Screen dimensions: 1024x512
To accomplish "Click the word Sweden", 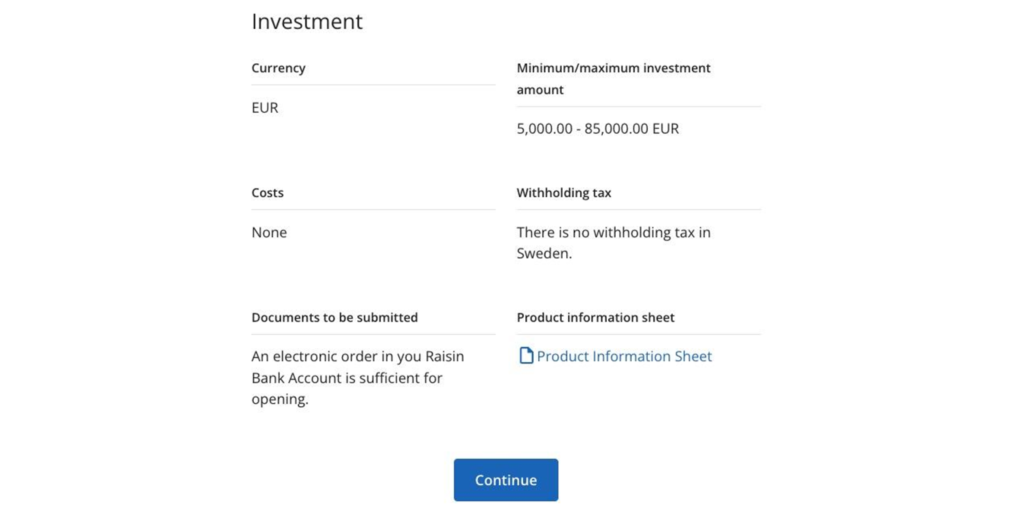I will [543, 254].
